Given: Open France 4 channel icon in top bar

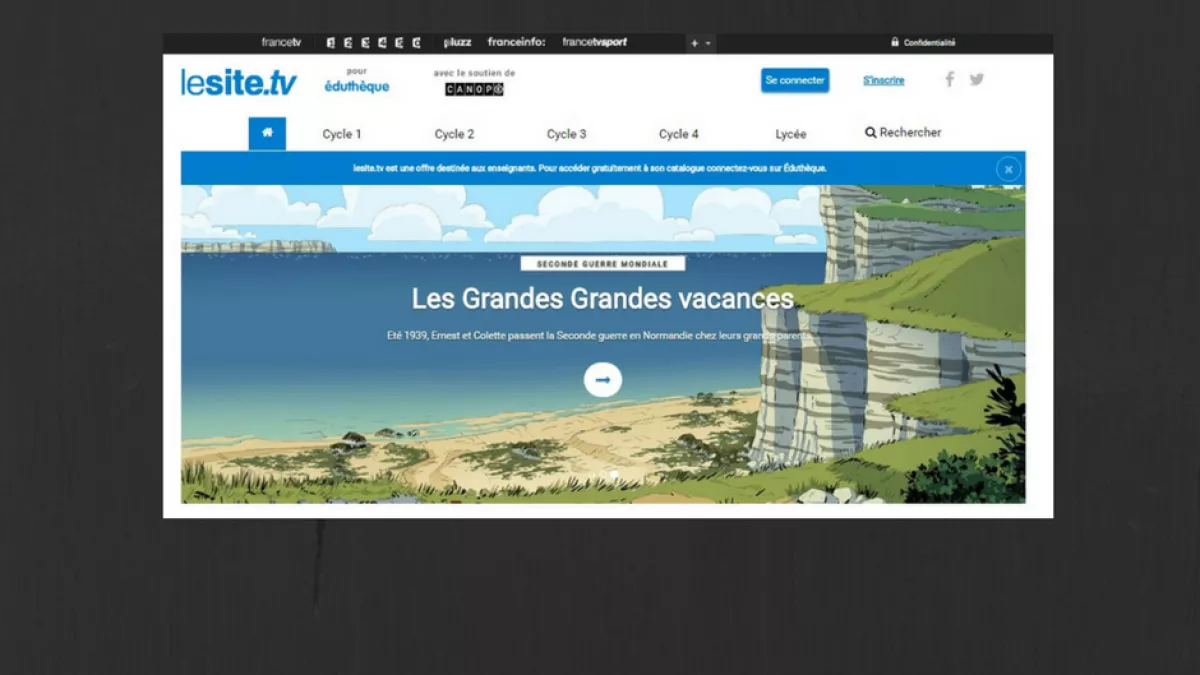Looking at the screenshot, I should [x=382, y=43].
